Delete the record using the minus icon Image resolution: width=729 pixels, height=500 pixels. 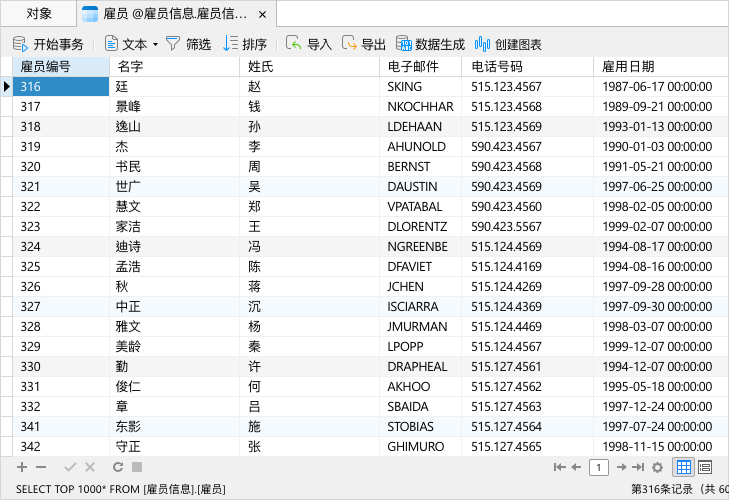point(41,467)
